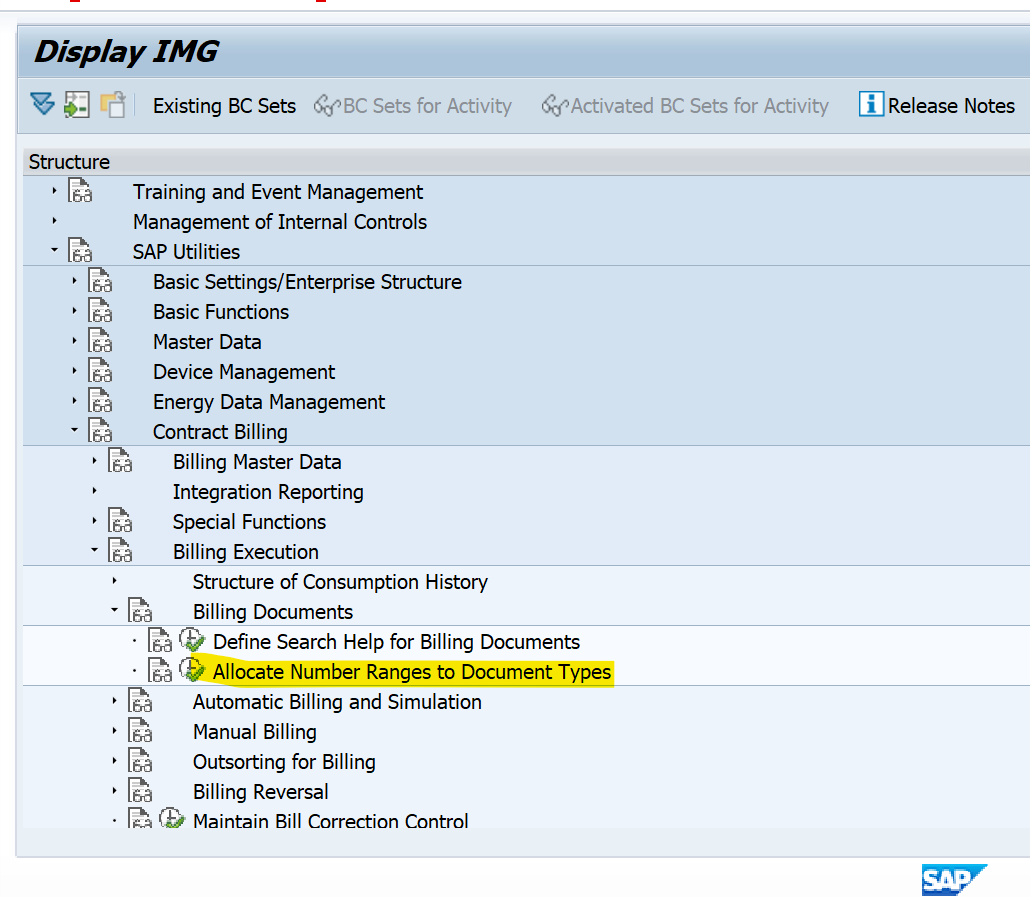This screenshot has width=1030, height=897.
Task: Open documentation icon for Billing Master Data
Action: [120, 461]
